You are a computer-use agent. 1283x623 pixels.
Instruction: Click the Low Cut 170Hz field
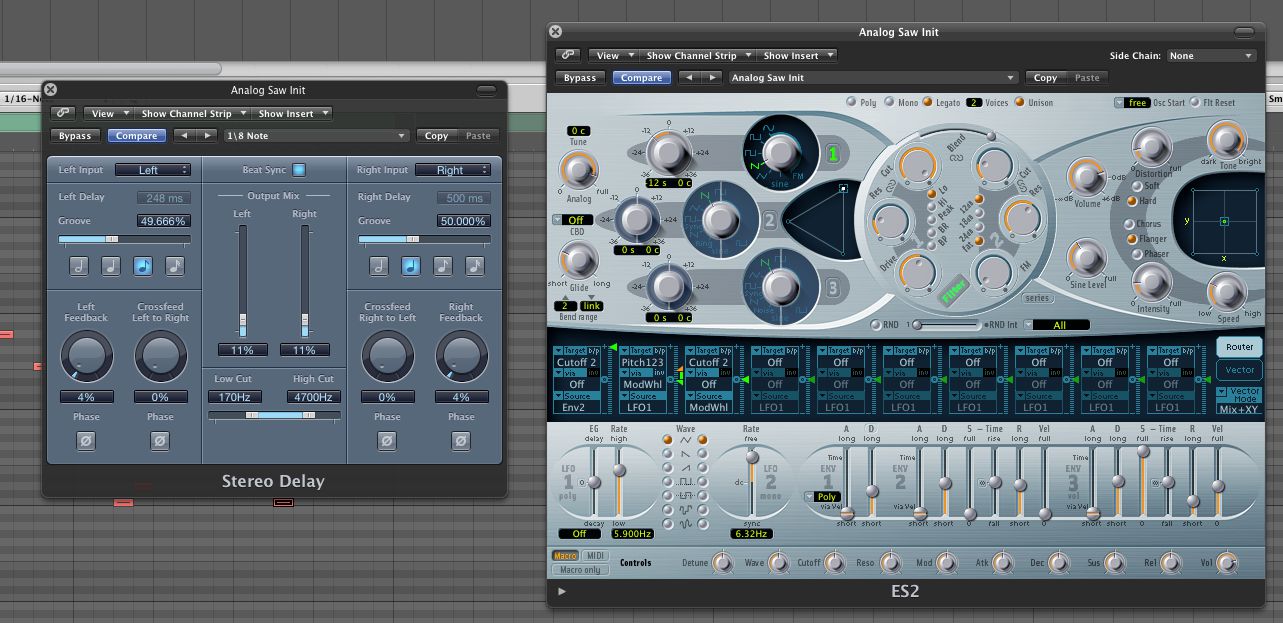tap(235, 397)
